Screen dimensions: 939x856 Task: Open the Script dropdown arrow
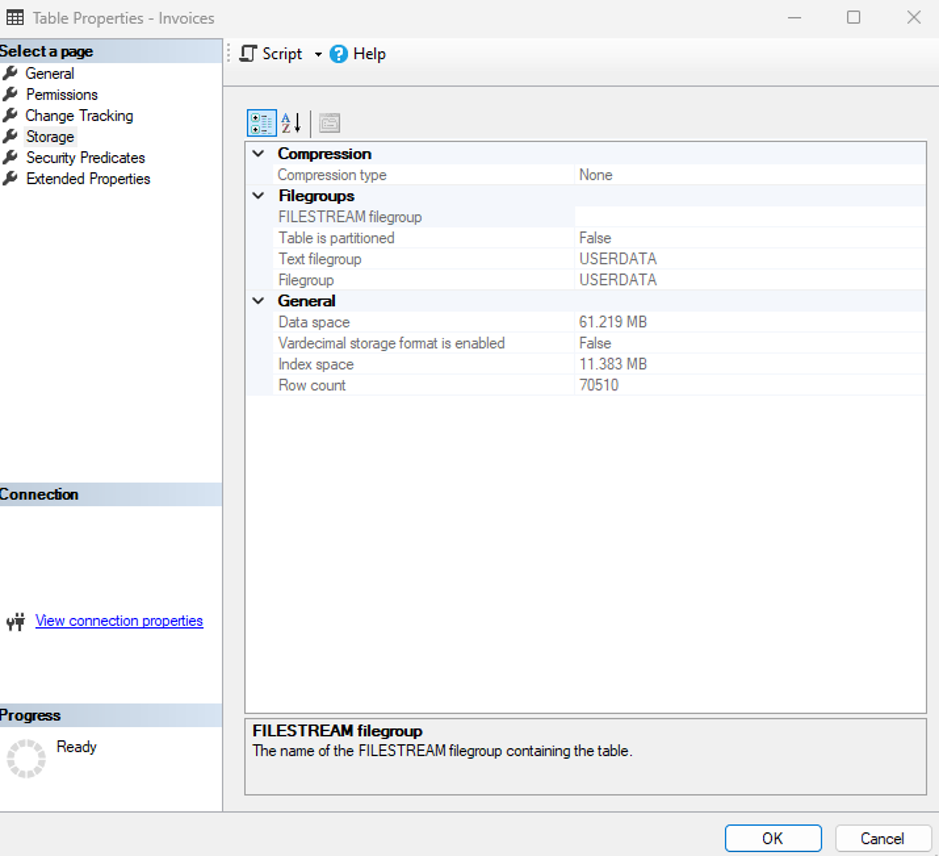pos(318,55)
